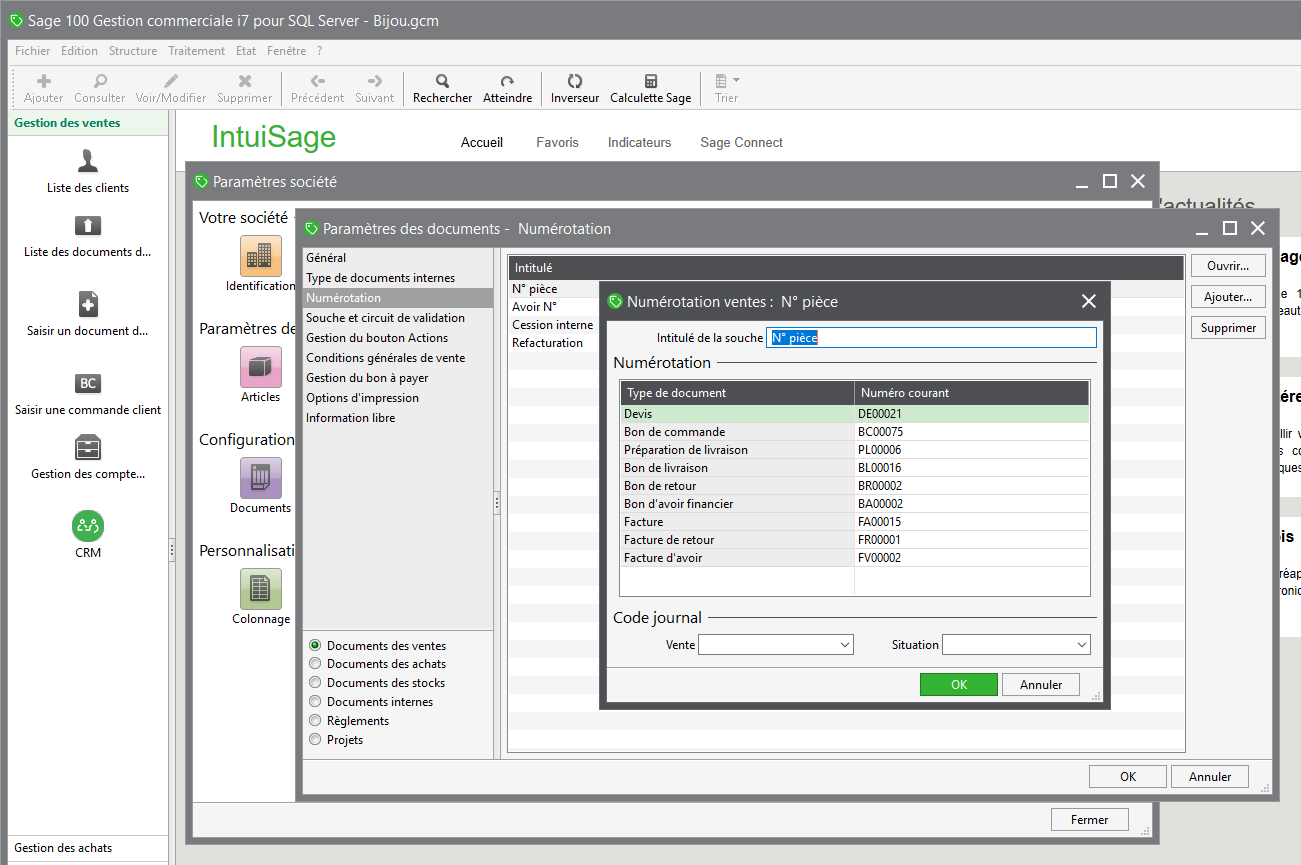Click the Ouvrir... button
Image resolution: width=1301 pixels, height=865 pixels.
pos(1228,266)
